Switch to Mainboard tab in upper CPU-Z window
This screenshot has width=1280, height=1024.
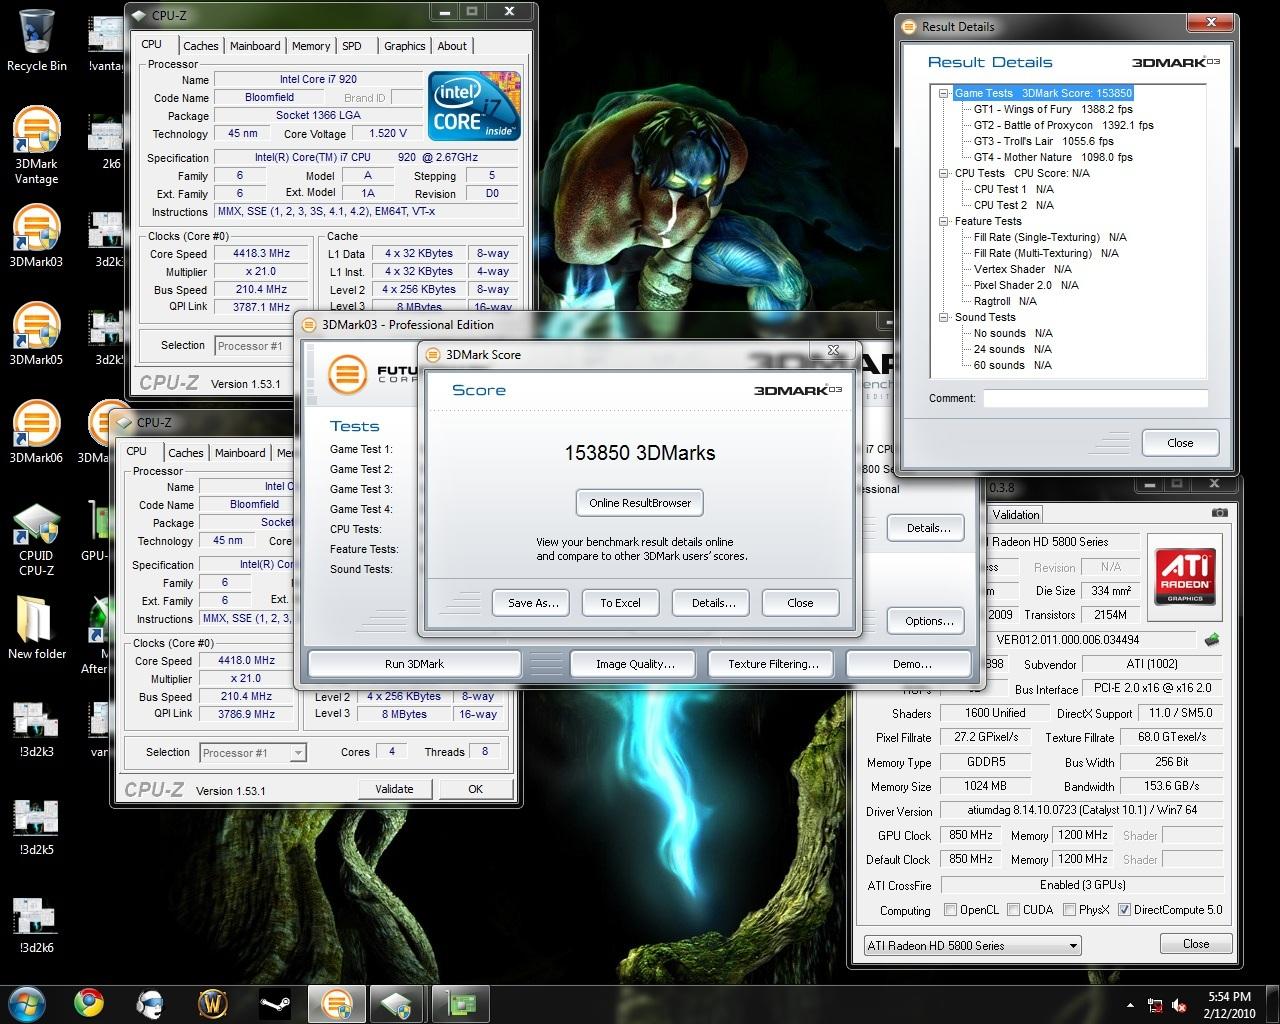click(255, 46)
